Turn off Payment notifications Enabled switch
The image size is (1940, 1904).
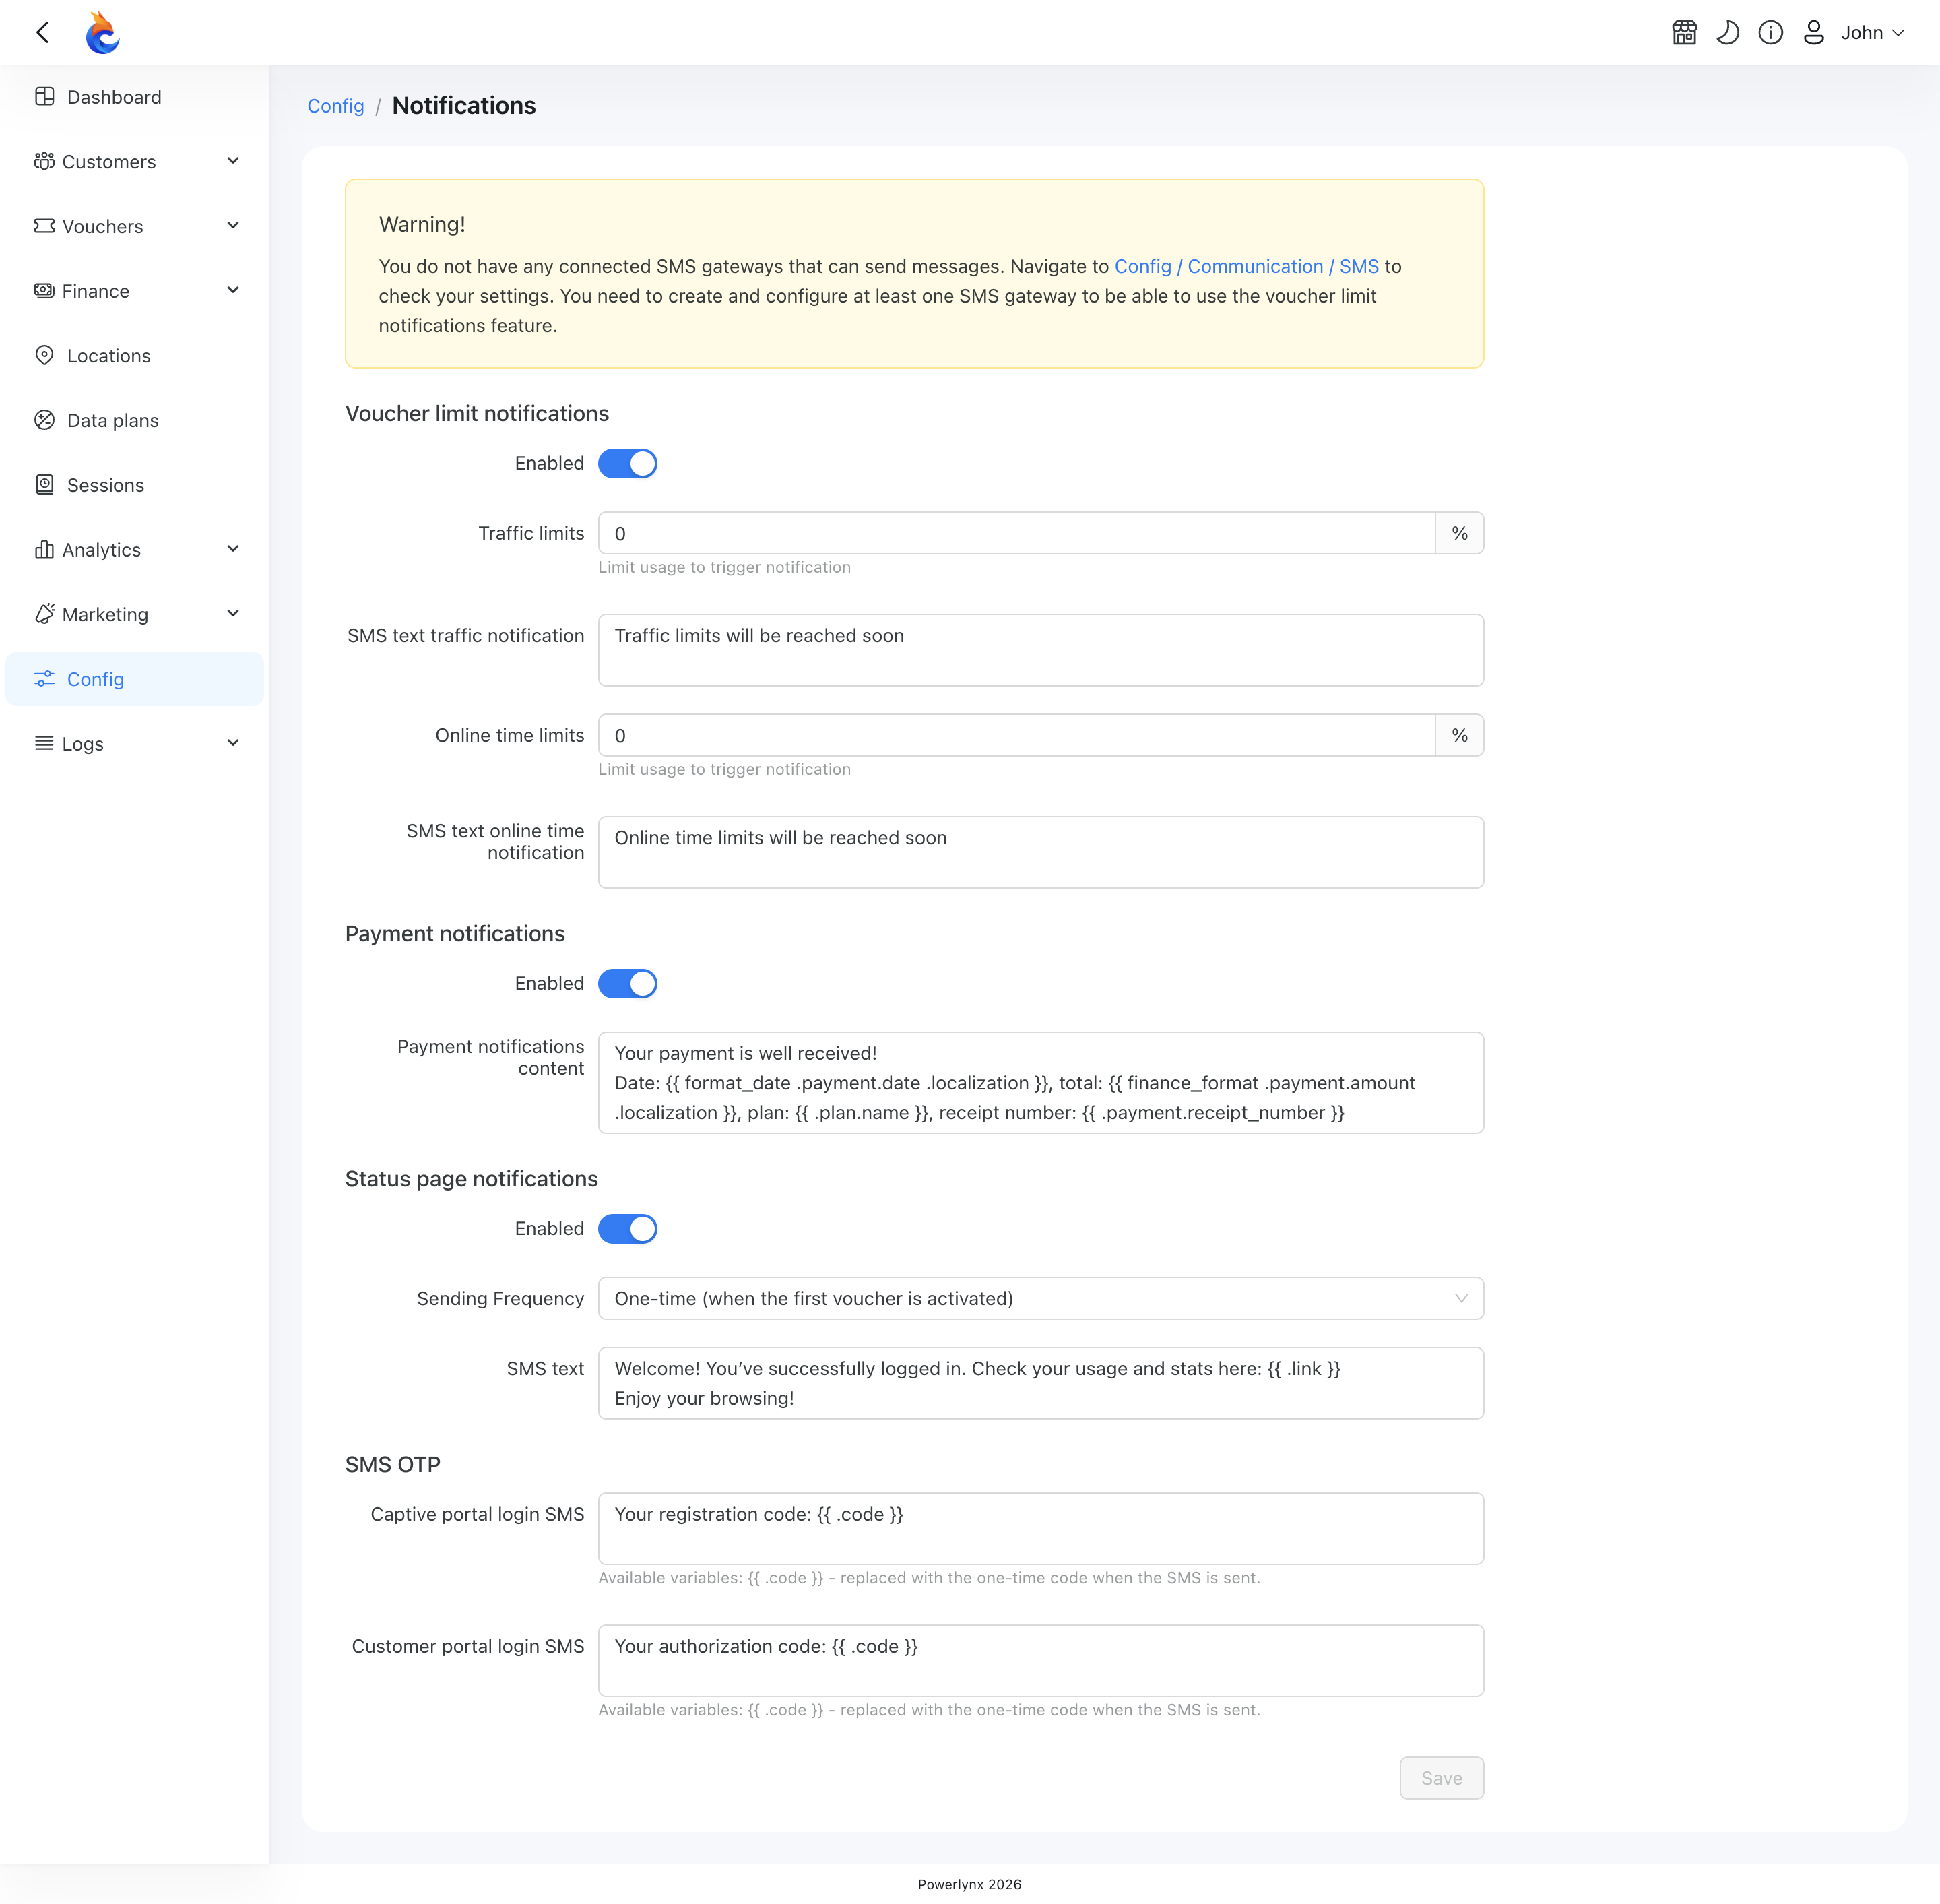627,984
